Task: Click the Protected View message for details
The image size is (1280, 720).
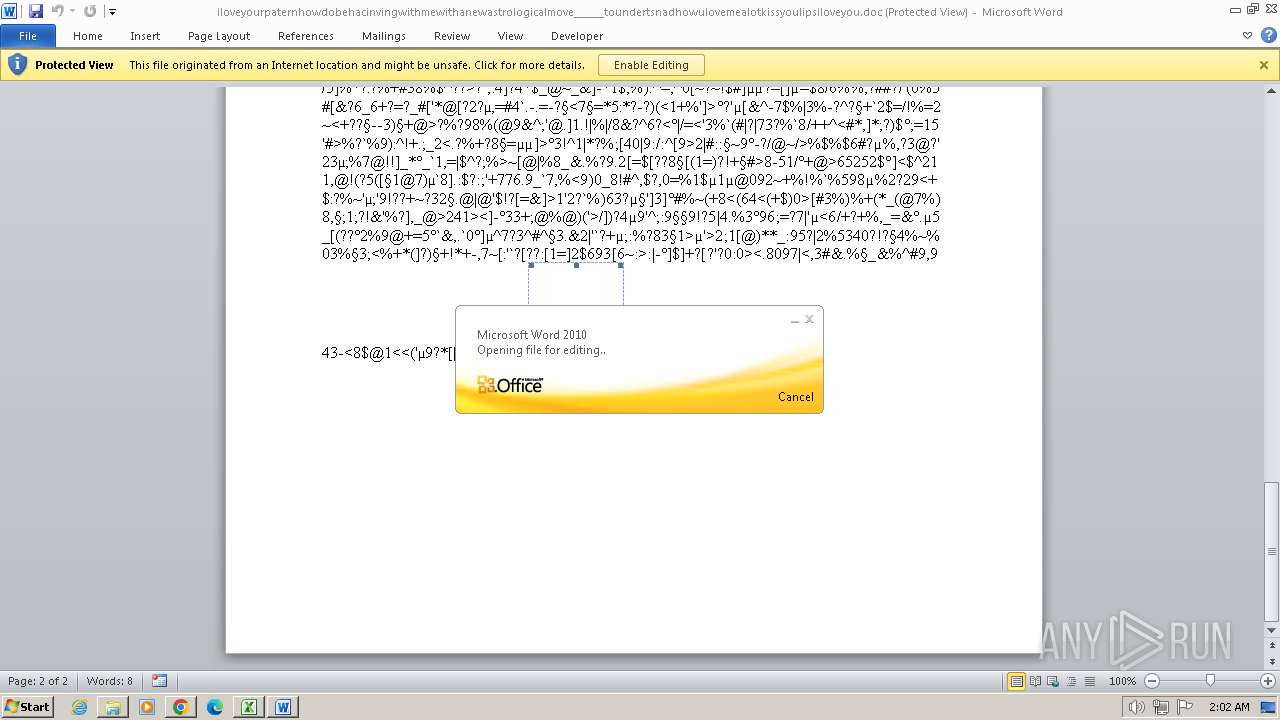Action: coord(357,65)
